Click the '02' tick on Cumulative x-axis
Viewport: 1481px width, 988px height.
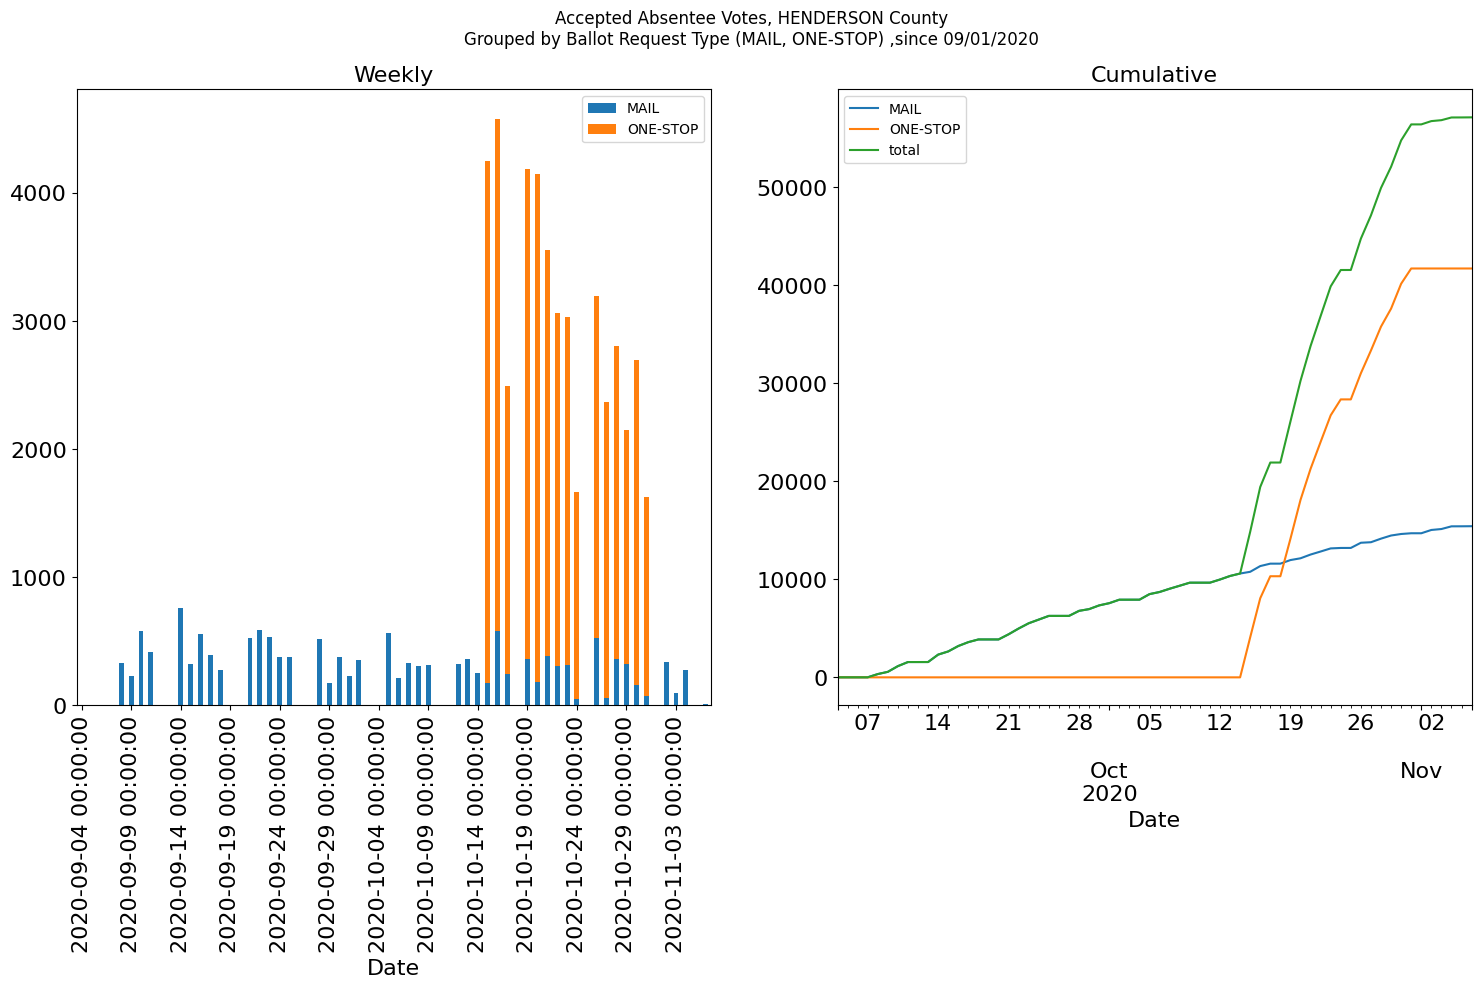click(x=1431, y=723)
